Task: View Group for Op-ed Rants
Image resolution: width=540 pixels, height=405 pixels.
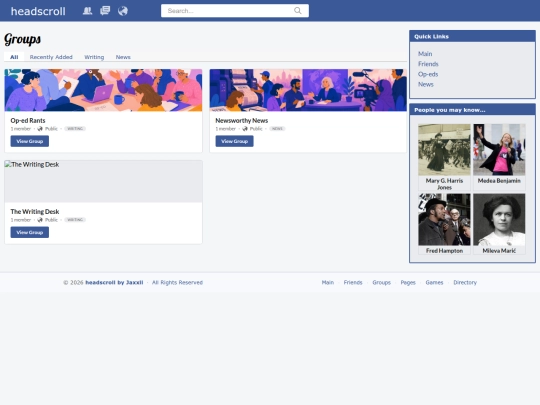Action: (x=30, y=141)
